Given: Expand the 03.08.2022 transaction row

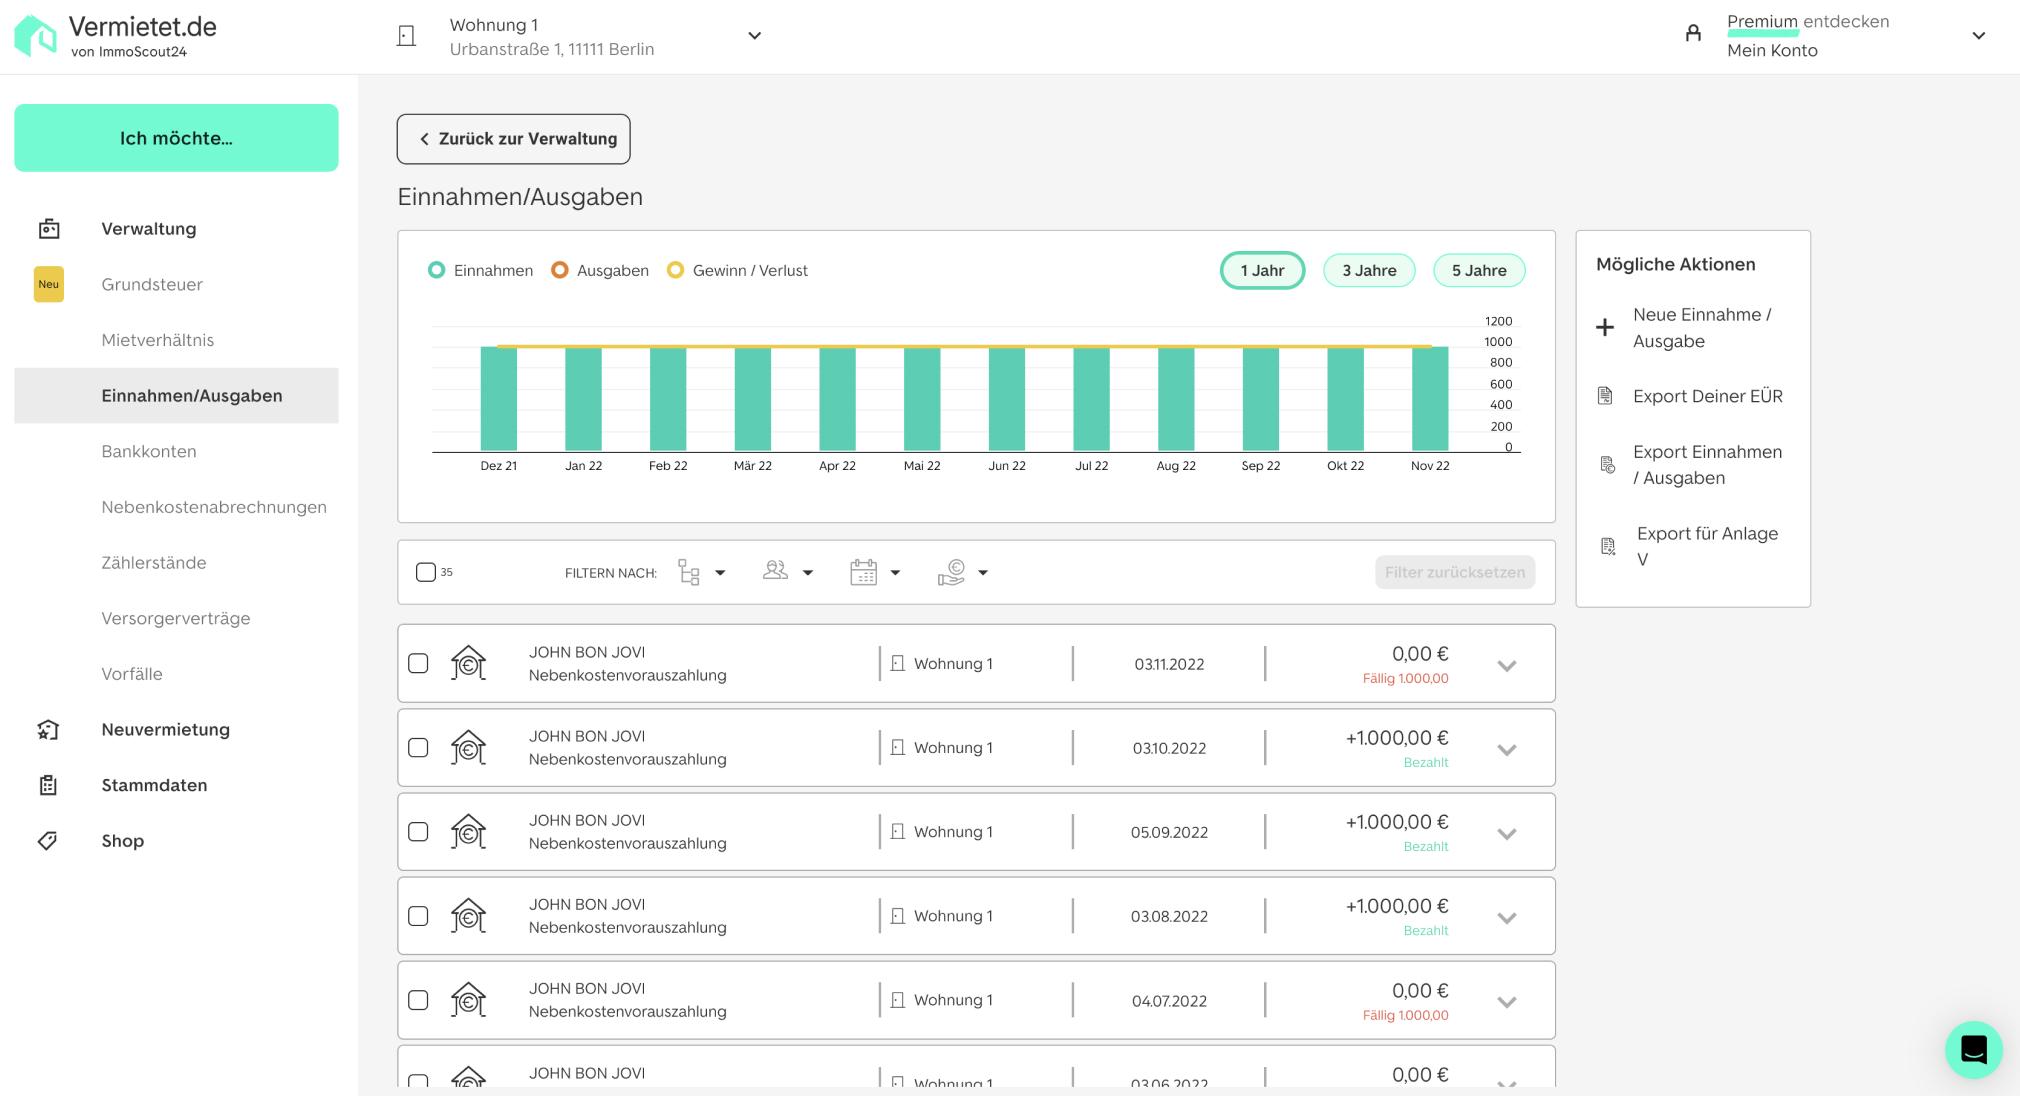Looking at the screenshot, I should click(x=1507, y=917).
